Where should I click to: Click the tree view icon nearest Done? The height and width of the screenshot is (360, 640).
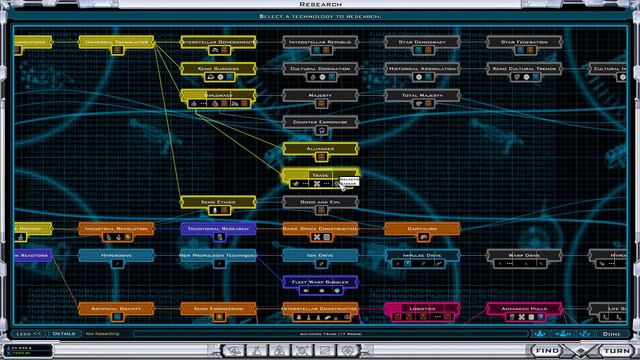point(585,334)
